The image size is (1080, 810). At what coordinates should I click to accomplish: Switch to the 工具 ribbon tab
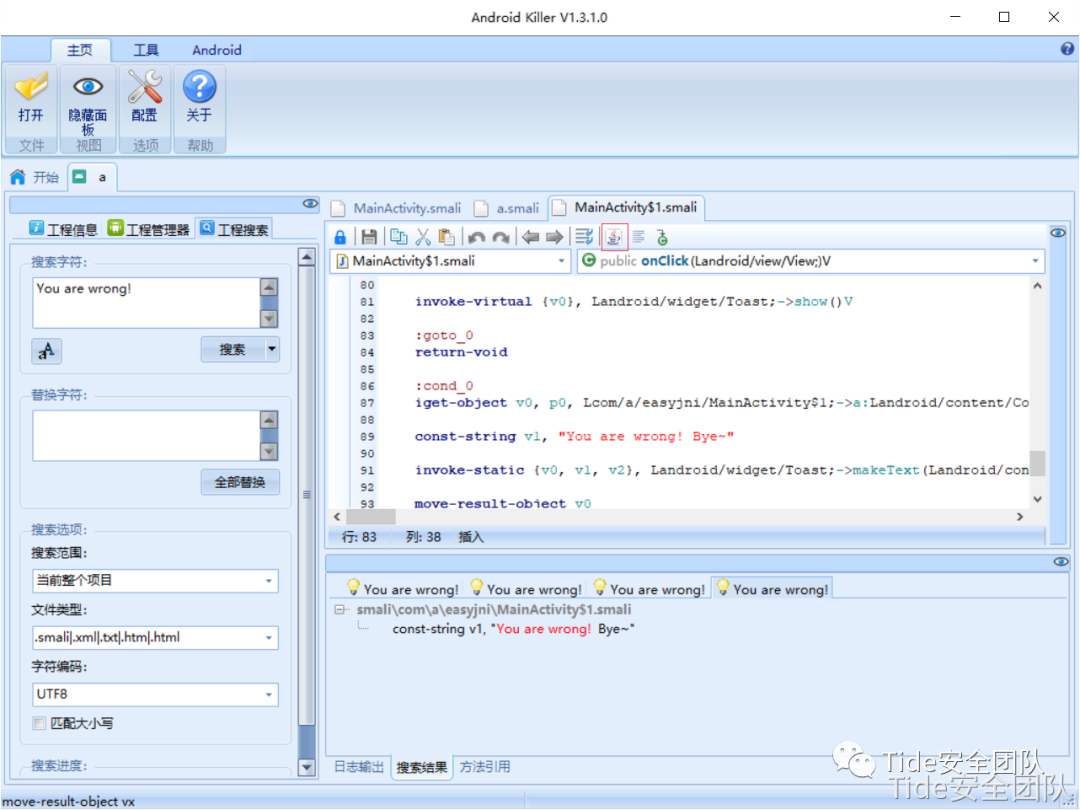point(146,50)
